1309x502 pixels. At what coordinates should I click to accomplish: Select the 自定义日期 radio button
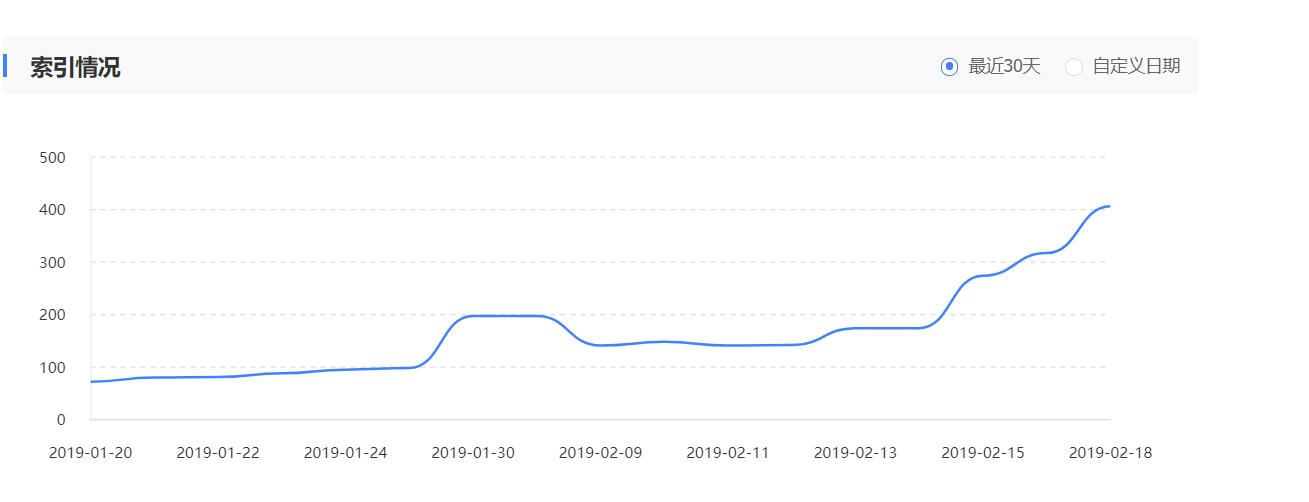click(x=1074, y=67)
